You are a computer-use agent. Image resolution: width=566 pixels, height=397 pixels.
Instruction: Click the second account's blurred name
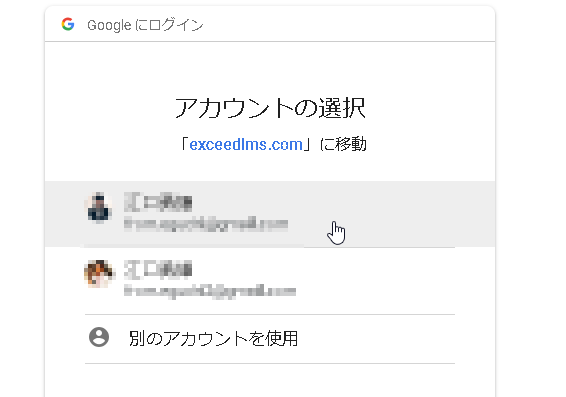coord(158,270)
